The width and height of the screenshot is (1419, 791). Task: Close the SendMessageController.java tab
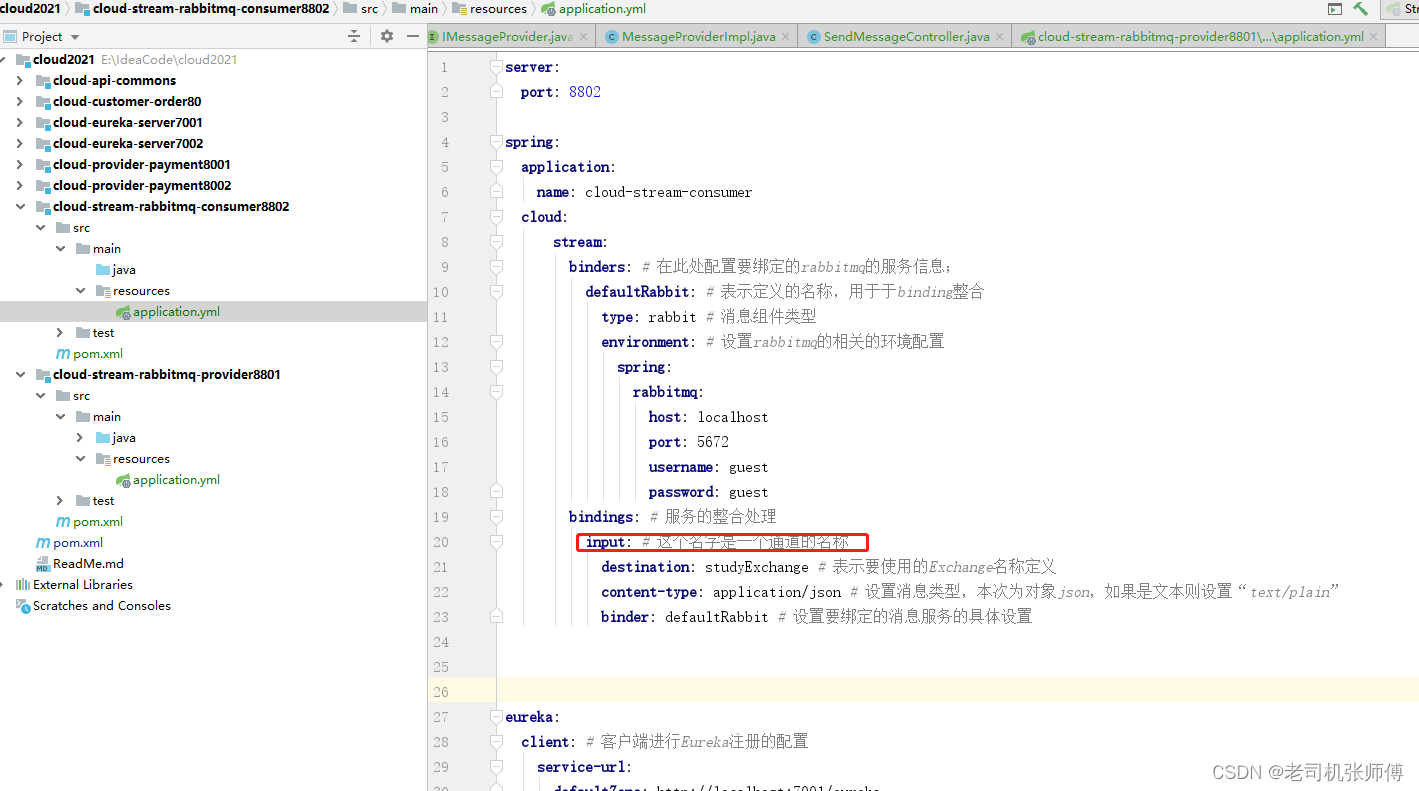coord(1001,37)
